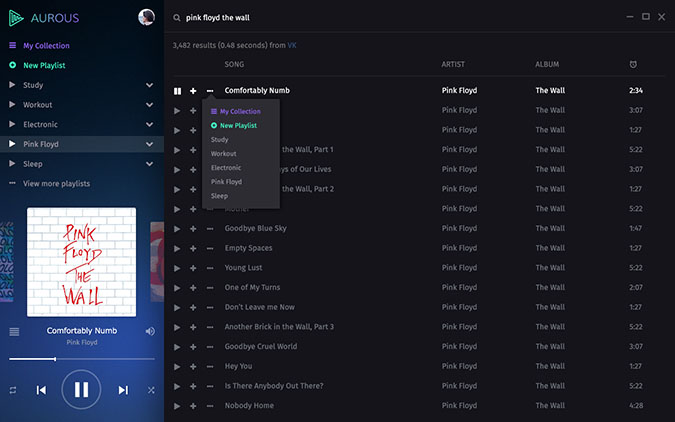Go back to the previous track

(x=41, y=390)
